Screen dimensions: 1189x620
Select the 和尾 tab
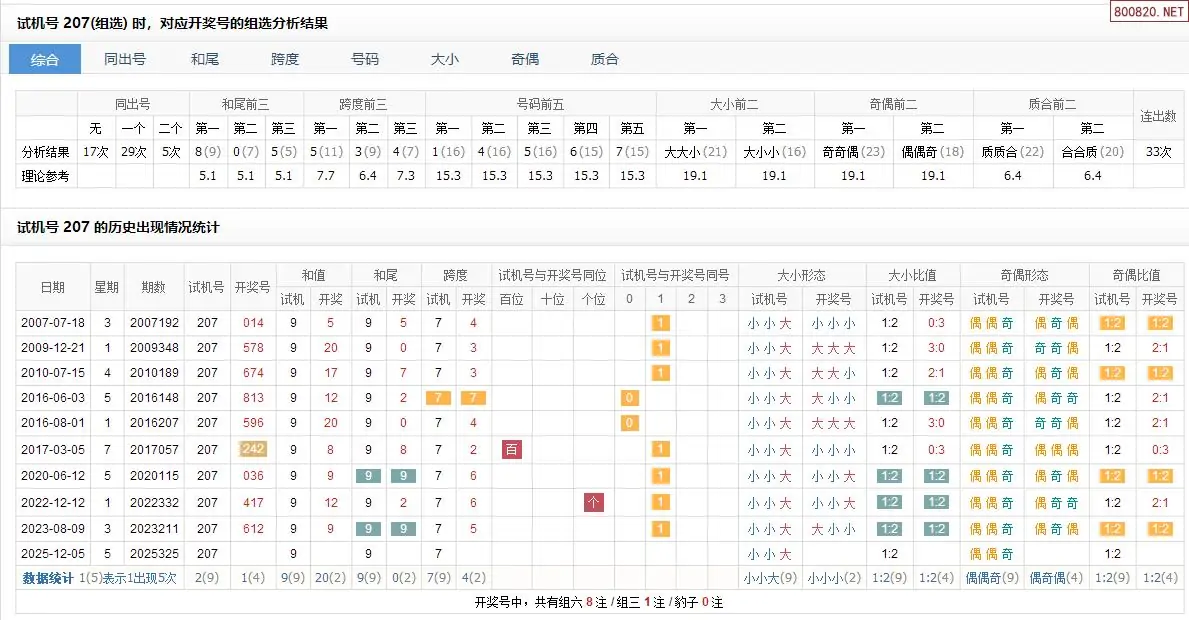coord(205,59)
